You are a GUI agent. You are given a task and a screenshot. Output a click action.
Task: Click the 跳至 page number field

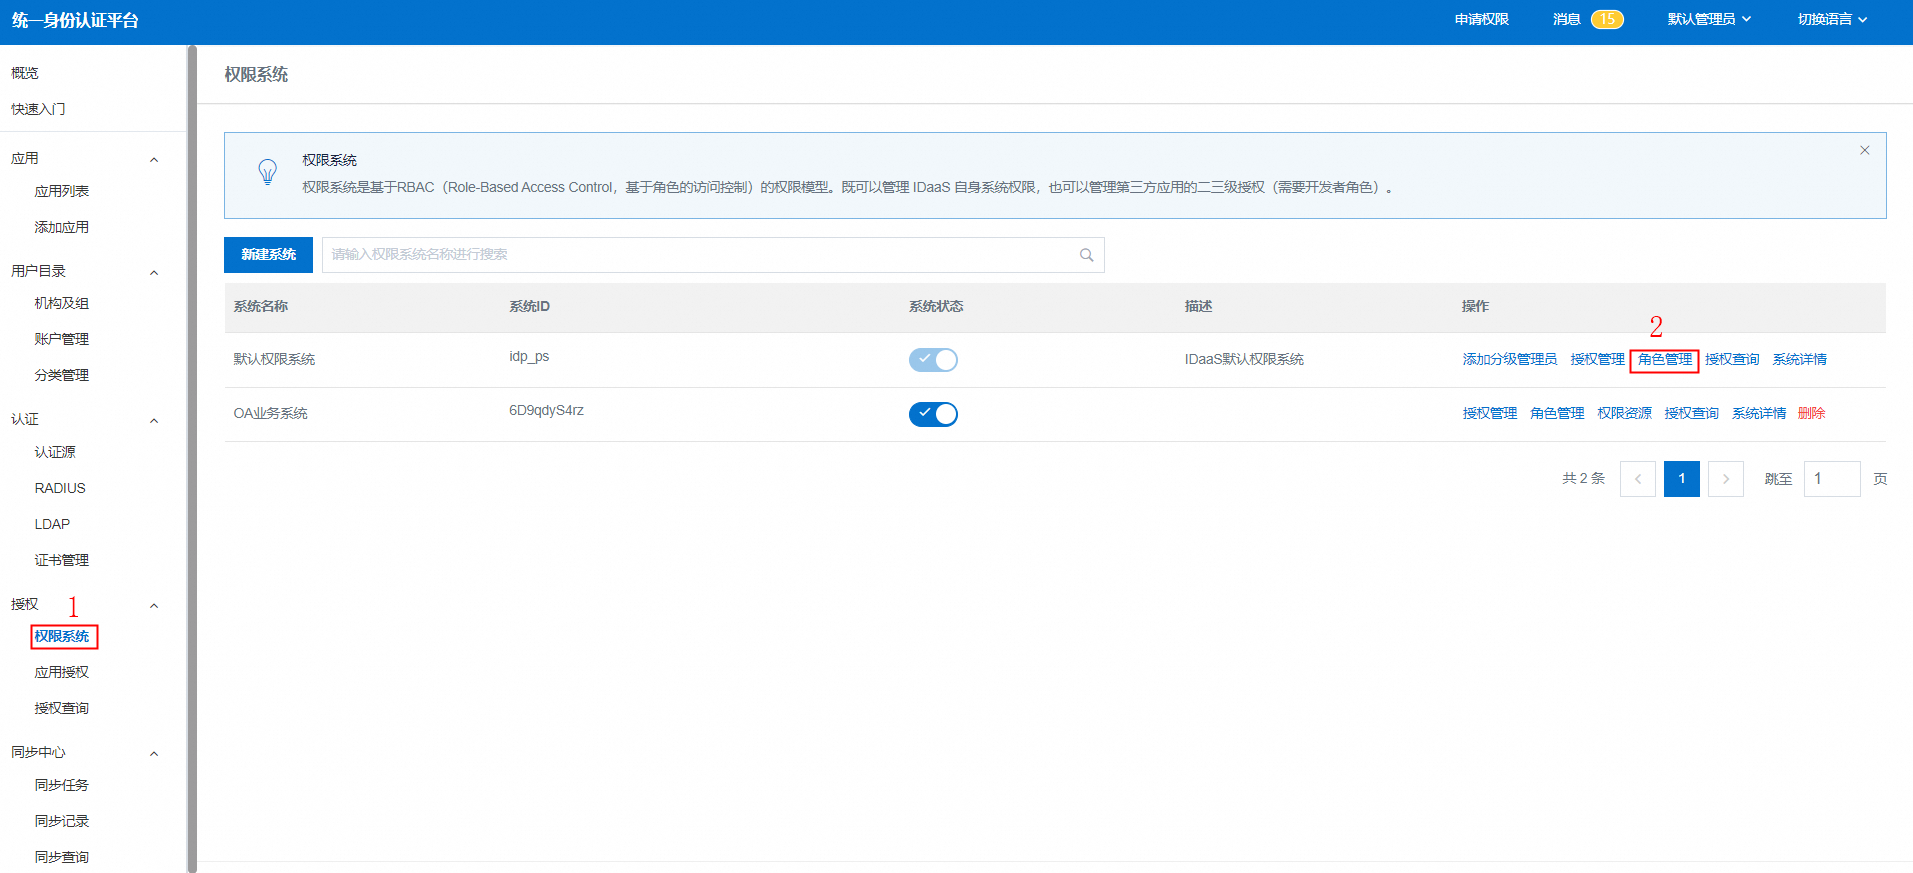(1831, 479)
